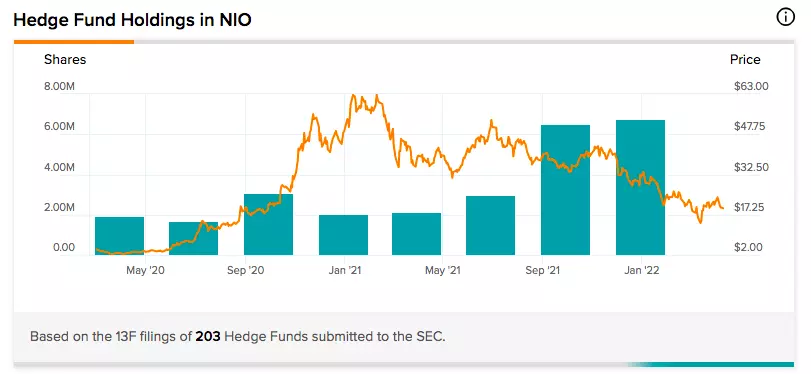
Task: Click the $32.50 price axis value
Action: (751, 168)
